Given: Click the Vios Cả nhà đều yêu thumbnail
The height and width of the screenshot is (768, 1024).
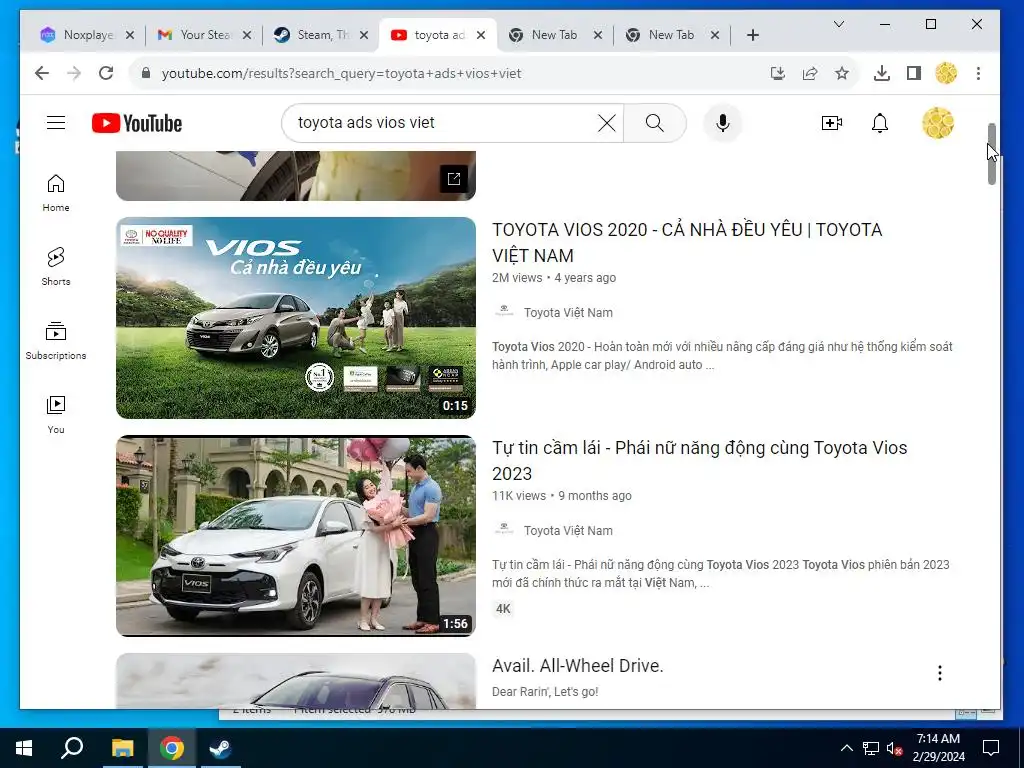Looking at the screenshot, I should point(296,318).
